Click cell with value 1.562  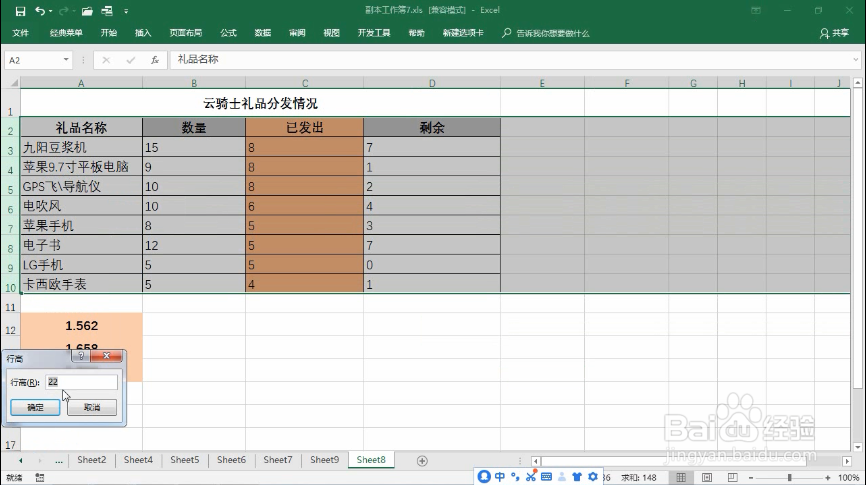[x=81, y=326]
